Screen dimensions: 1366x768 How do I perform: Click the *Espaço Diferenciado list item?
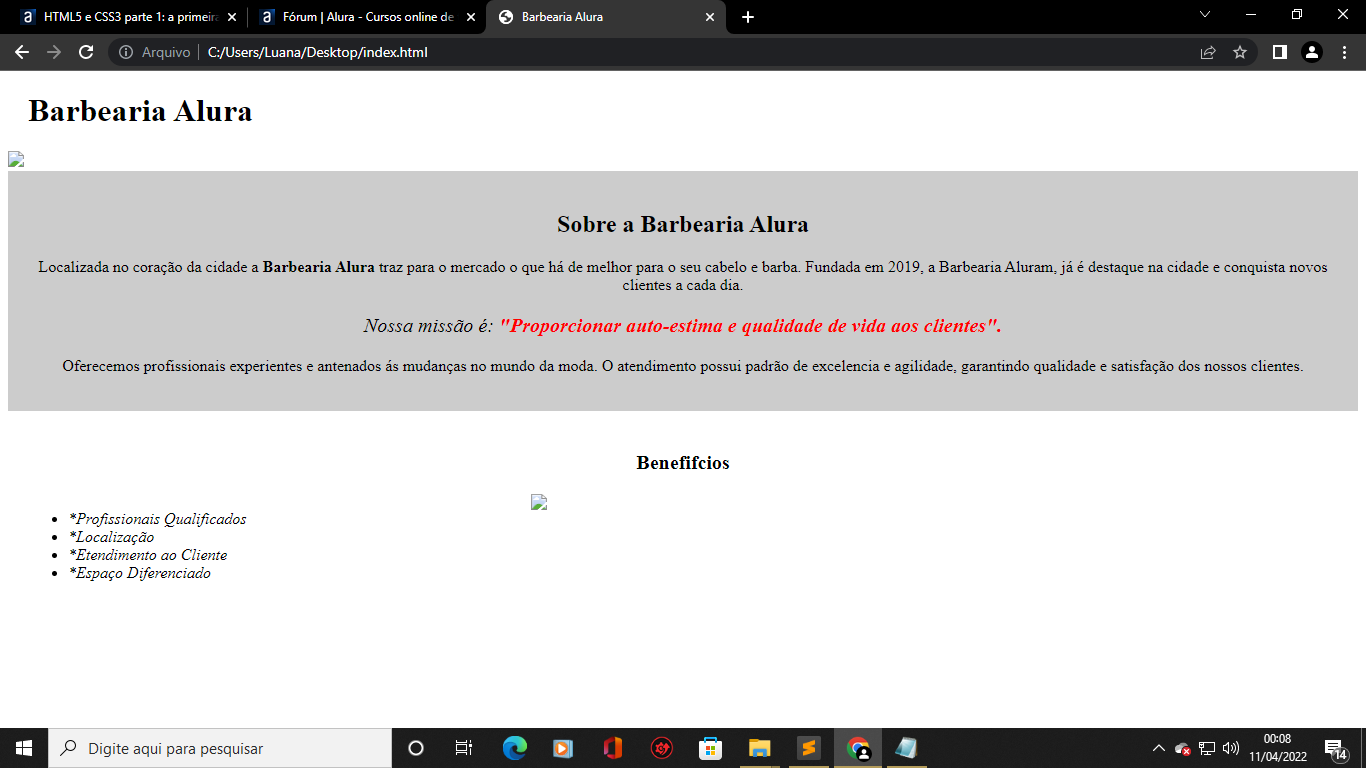coord(140,573)
